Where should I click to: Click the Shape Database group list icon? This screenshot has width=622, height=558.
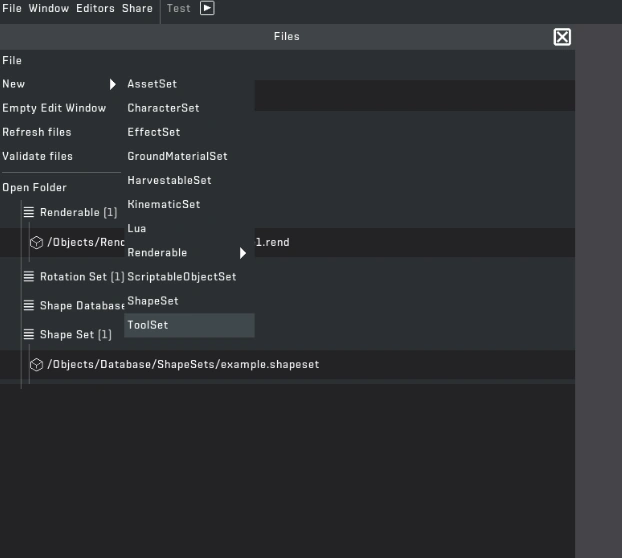(x=29, y=306)
